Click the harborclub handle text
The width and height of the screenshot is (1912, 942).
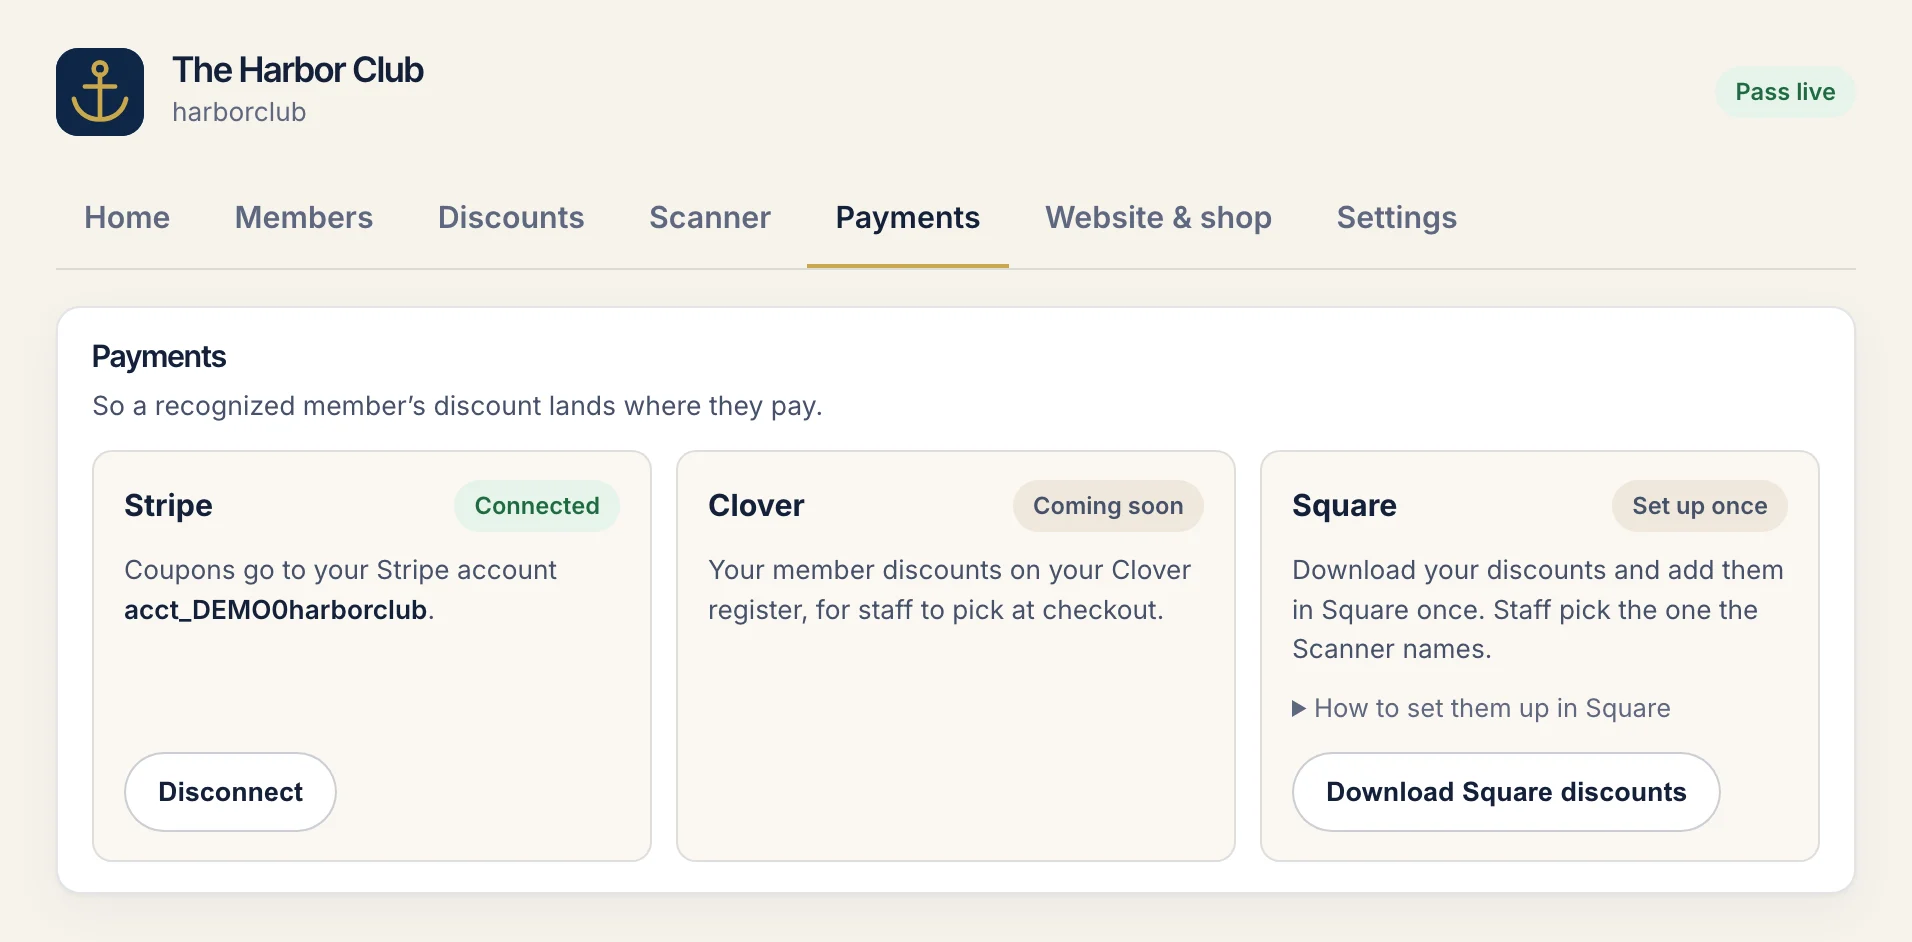click(x=239, y=112)
